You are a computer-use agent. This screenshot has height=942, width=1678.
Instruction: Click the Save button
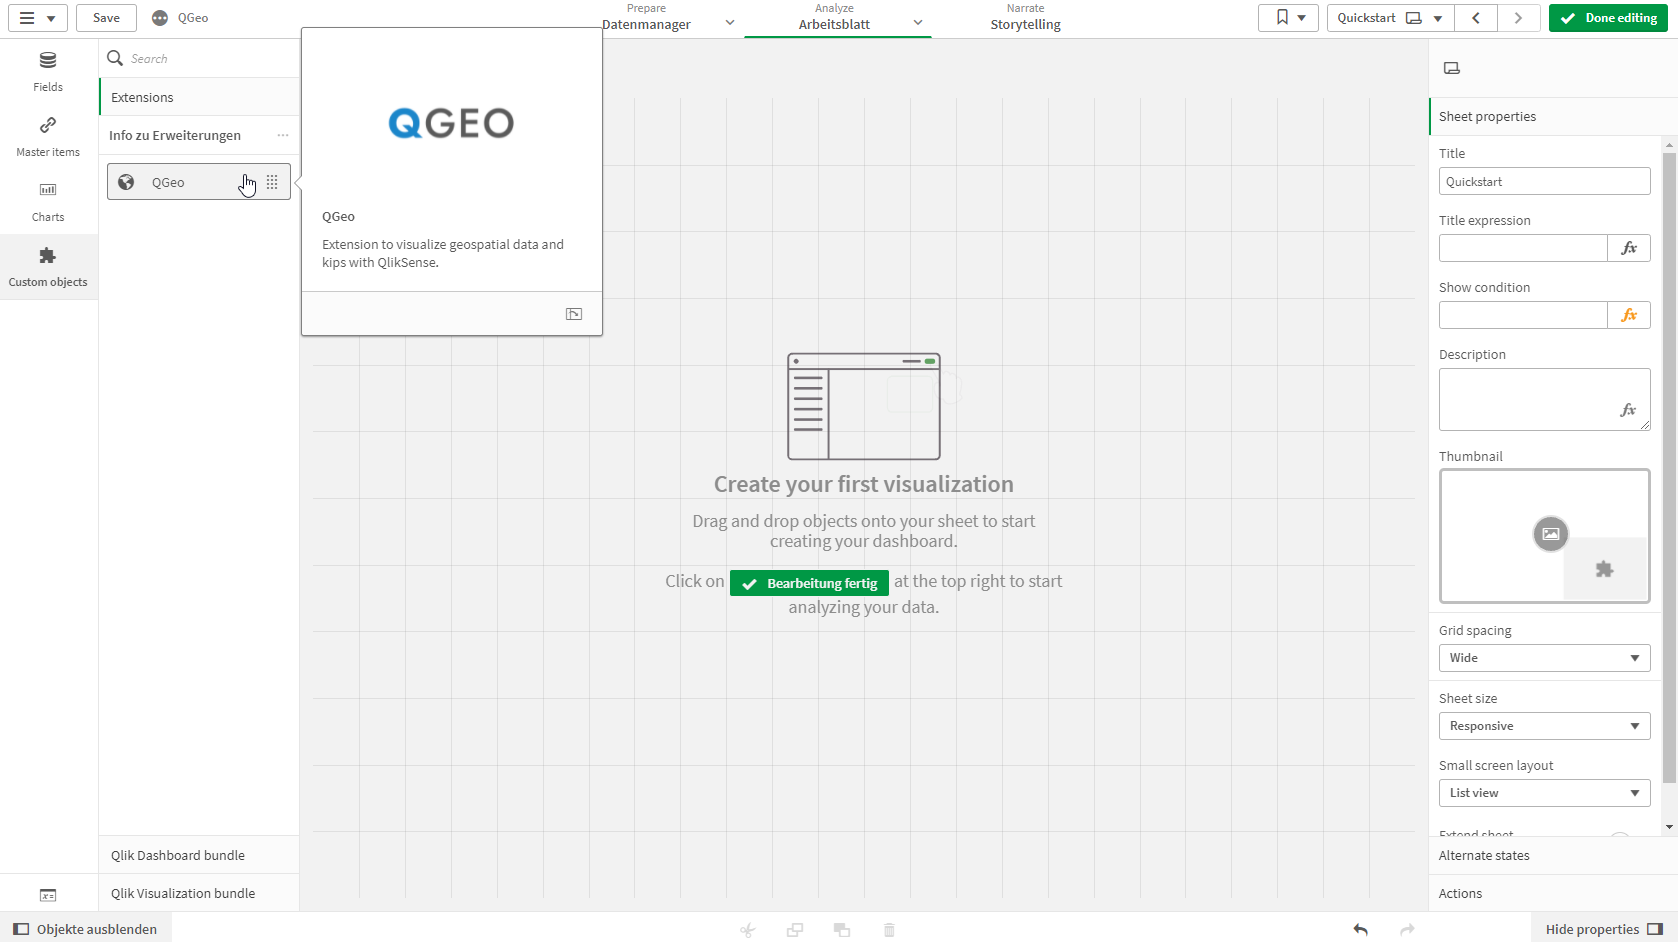(106, 18)
